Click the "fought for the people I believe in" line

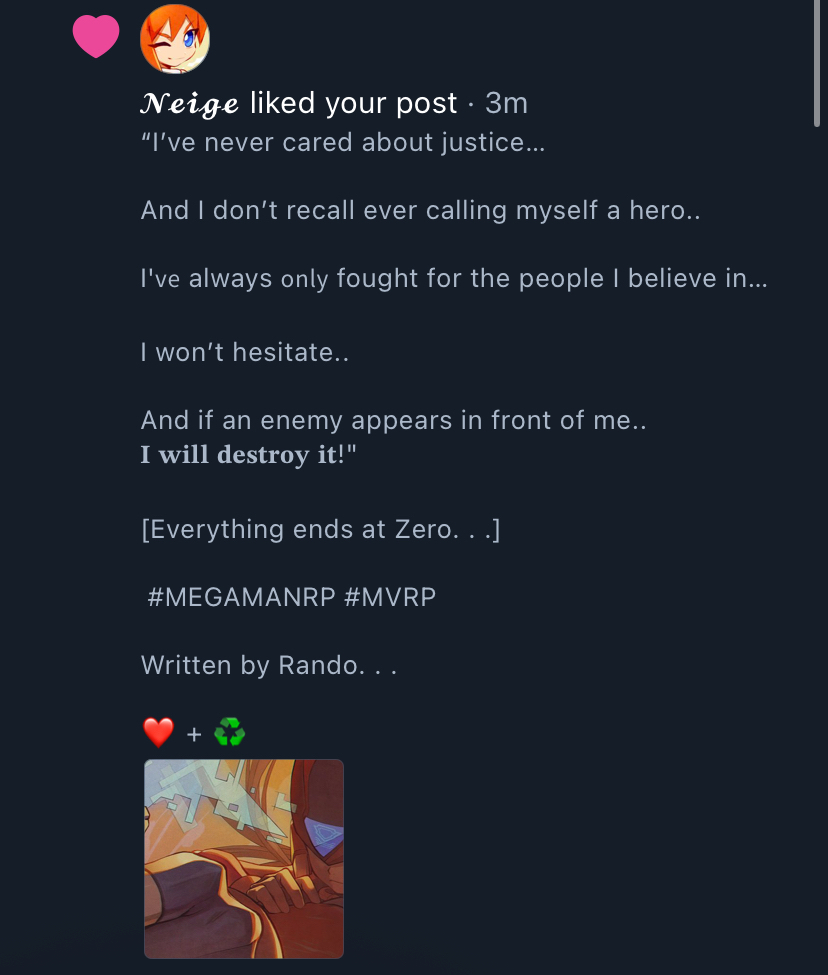coord(454,278)
